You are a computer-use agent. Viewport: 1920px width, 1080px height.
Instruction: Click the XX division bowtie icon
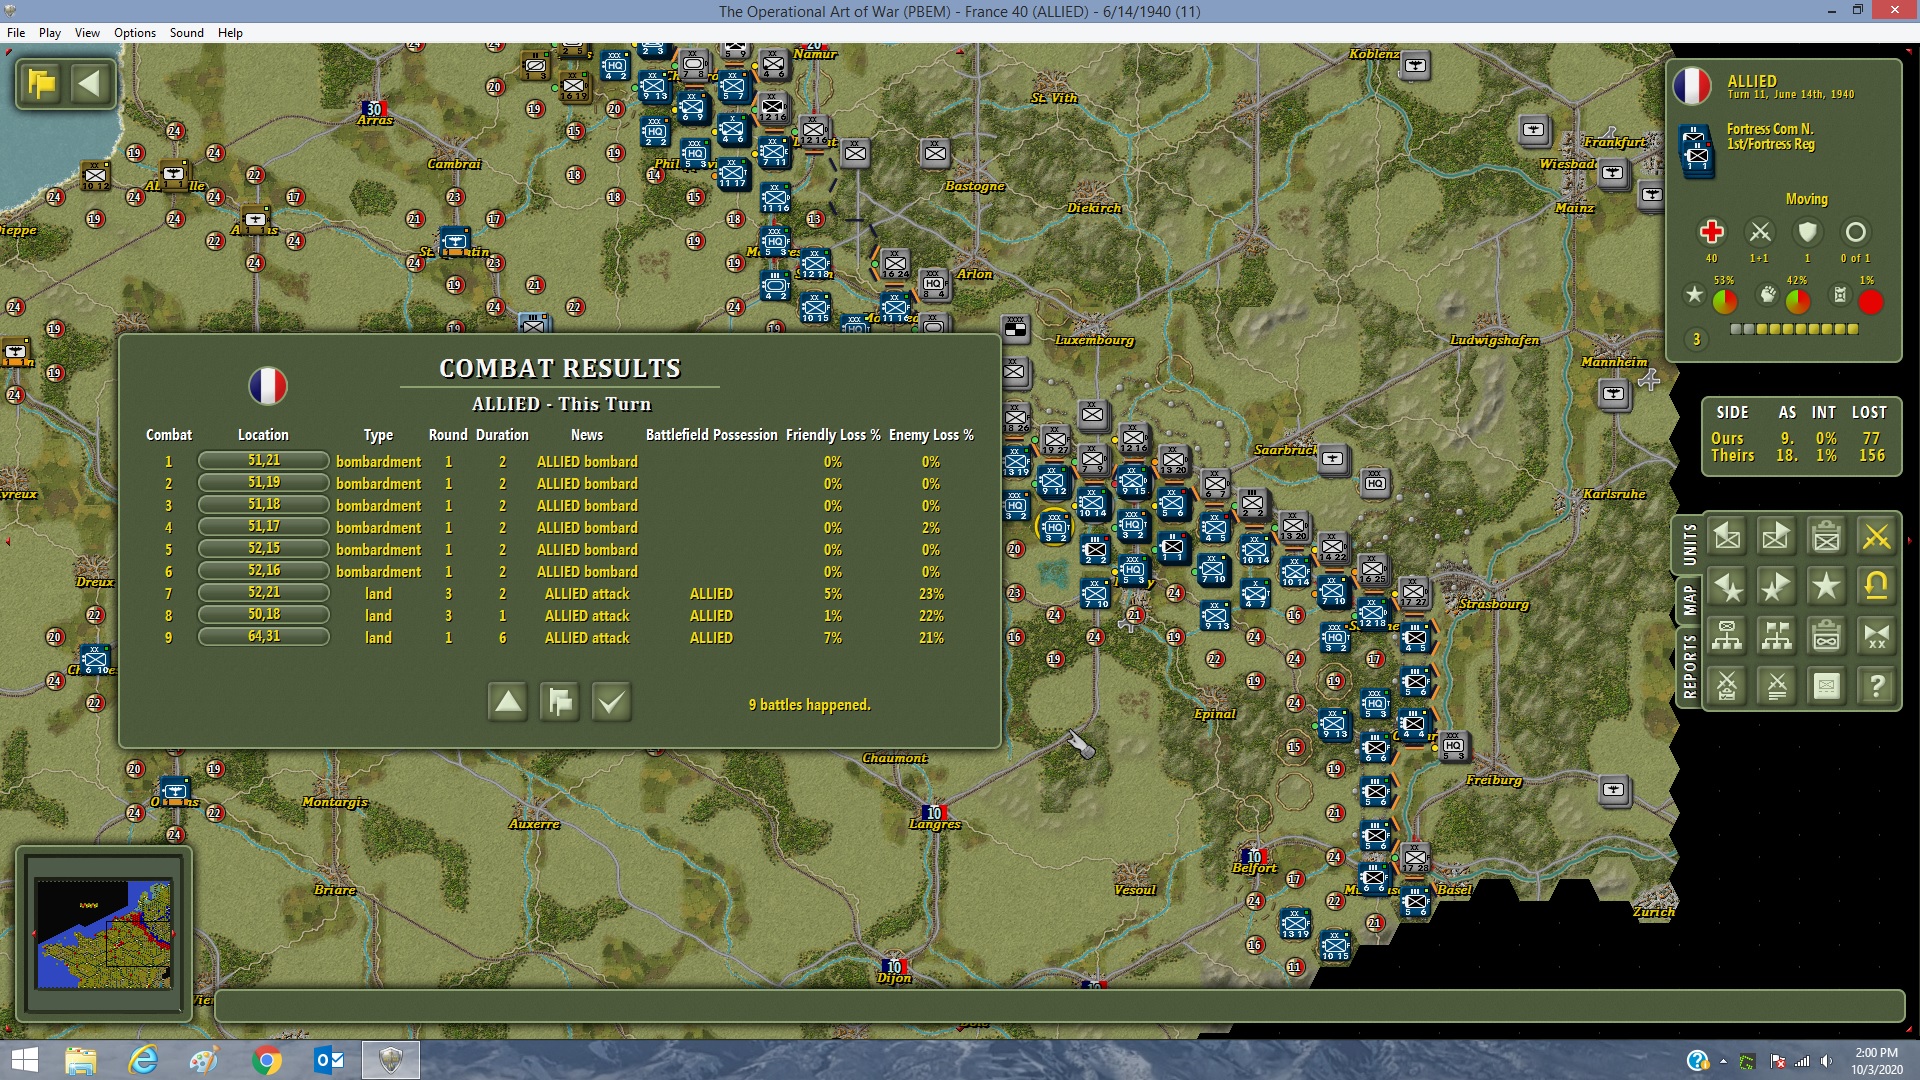pyautogui.click(x=1876, y=636)
